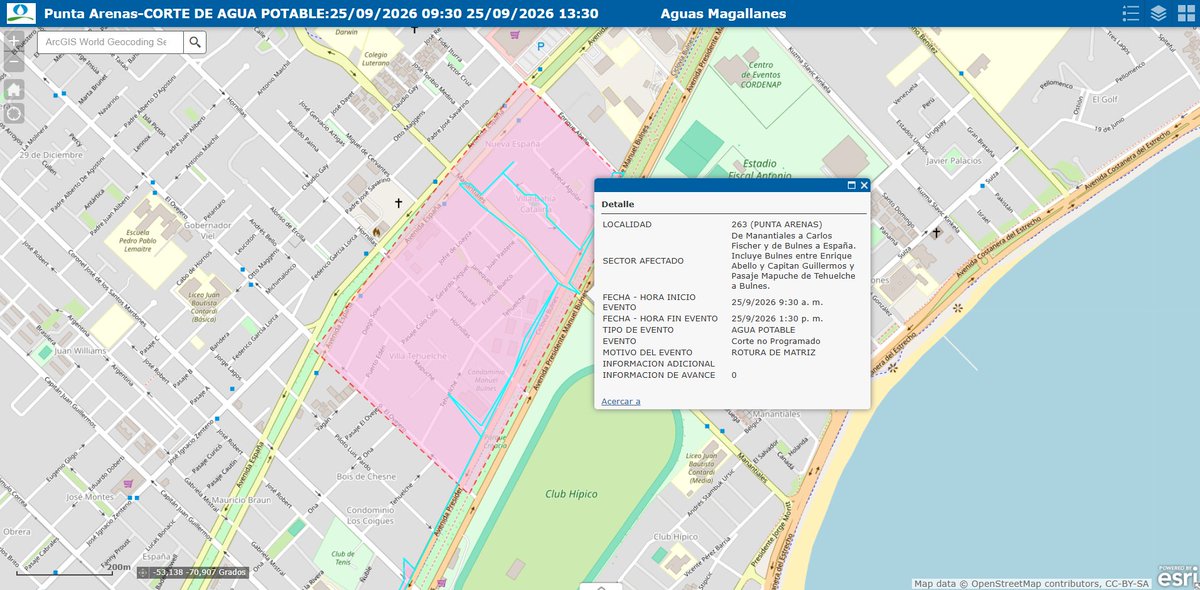The width and height of the screenshot is (1200, 590).
Task: Click the magnifier search button
Action: click(x=195, y=41)
